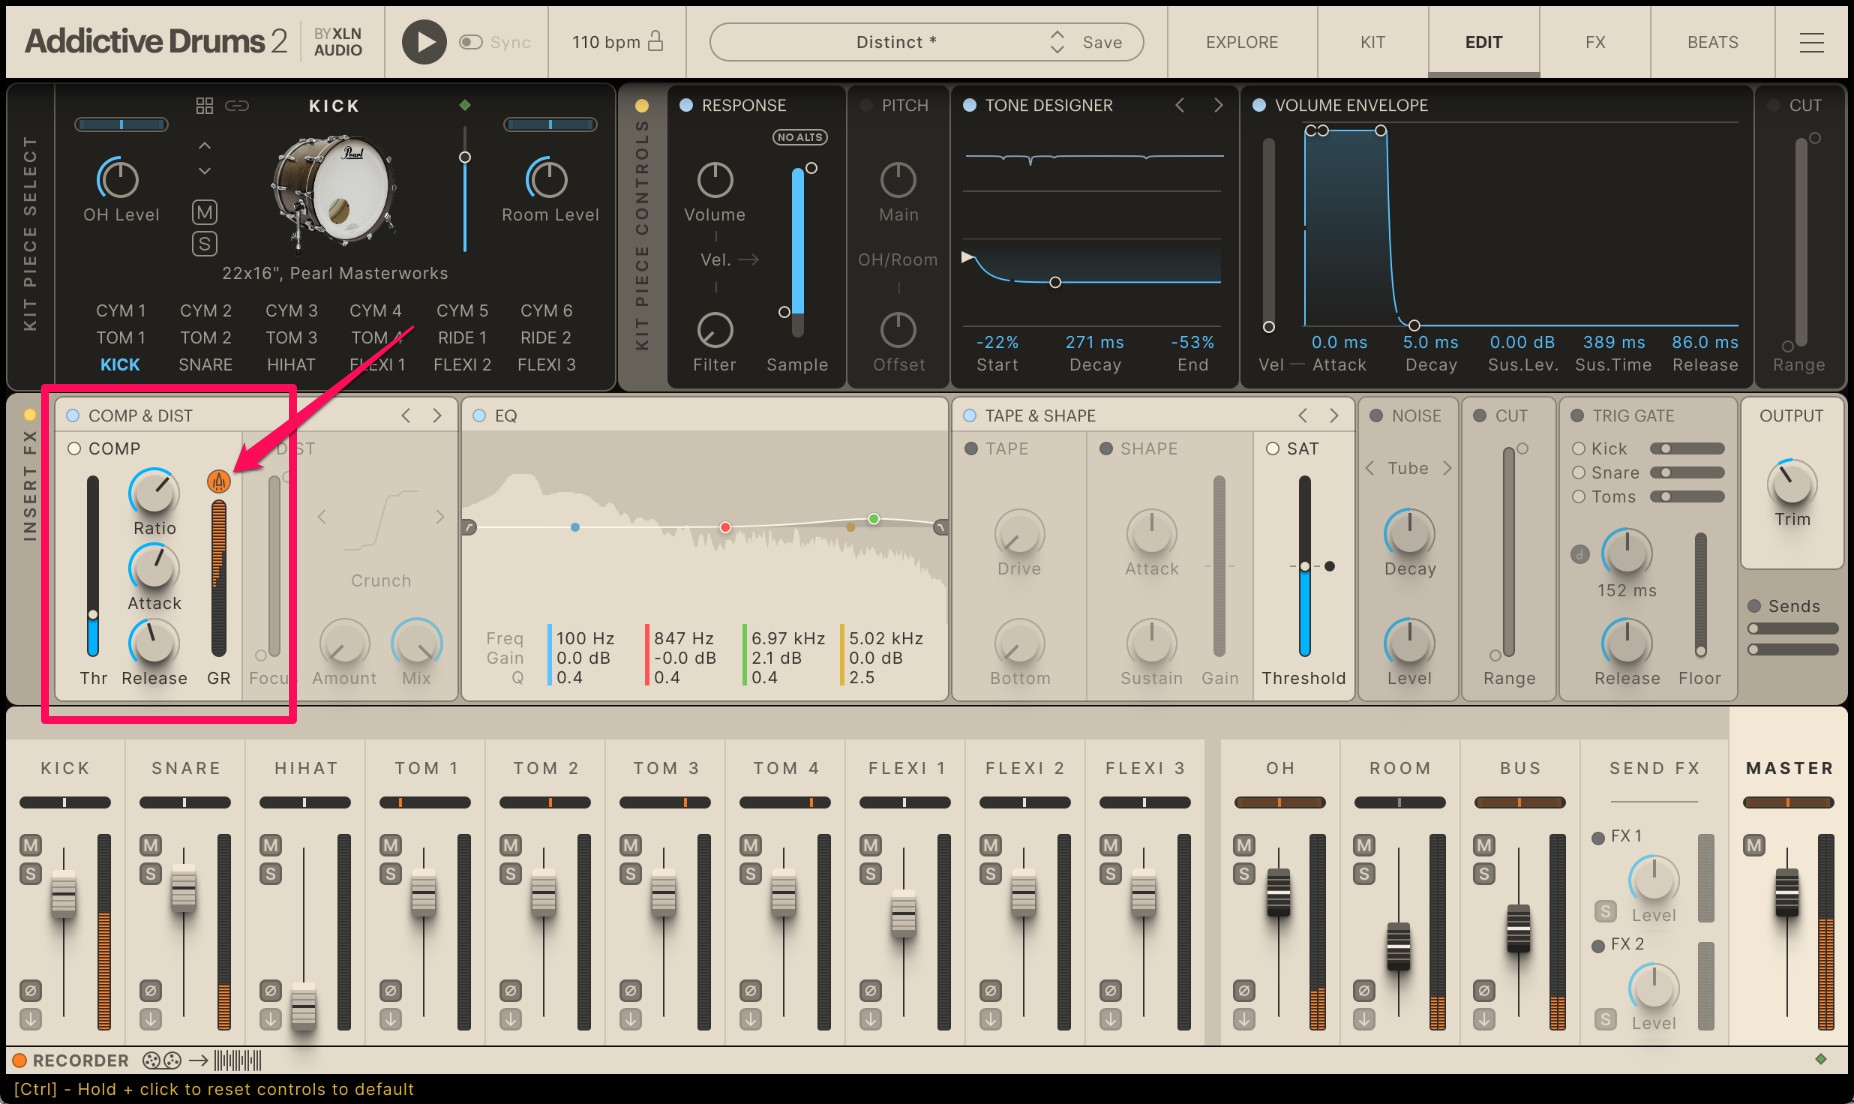Click the KICK channel output arrow
This screenshot has width=1854, height=1104.
(x=31, y=1020)
